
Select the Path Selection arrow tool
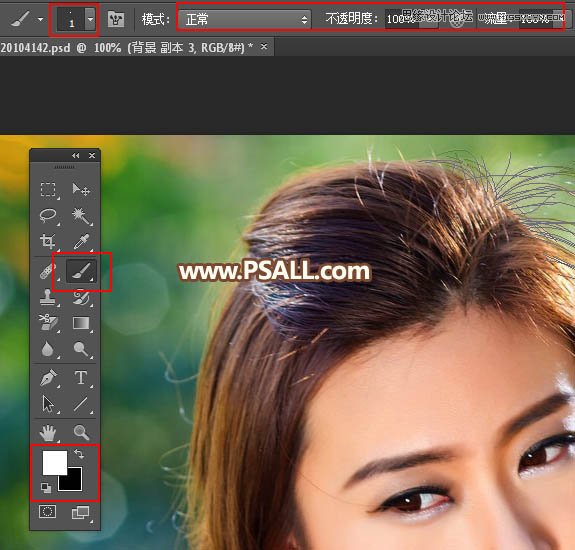click(48, 404)
